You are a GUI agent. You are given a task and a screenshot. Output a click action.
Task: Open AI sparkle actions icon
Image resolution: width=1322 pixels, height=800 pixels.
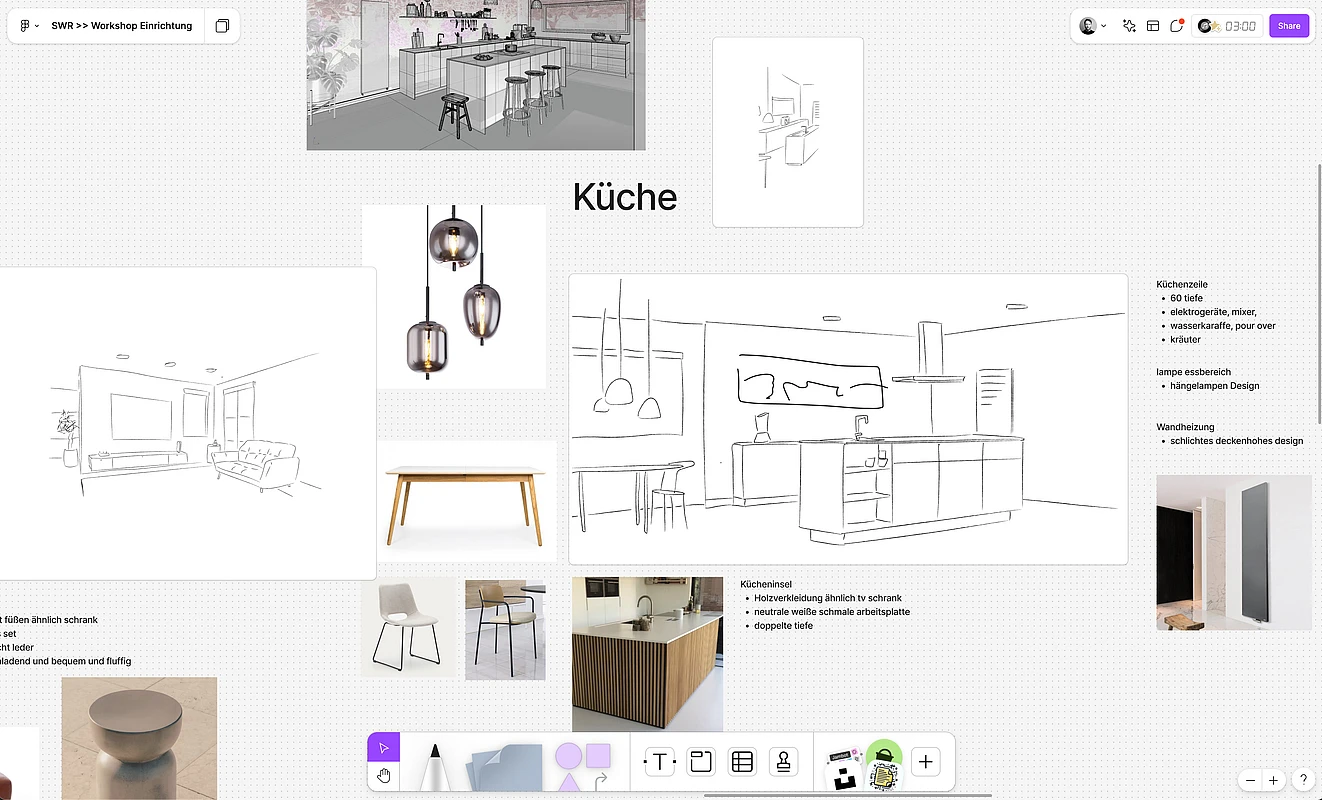click(1129, 26)
